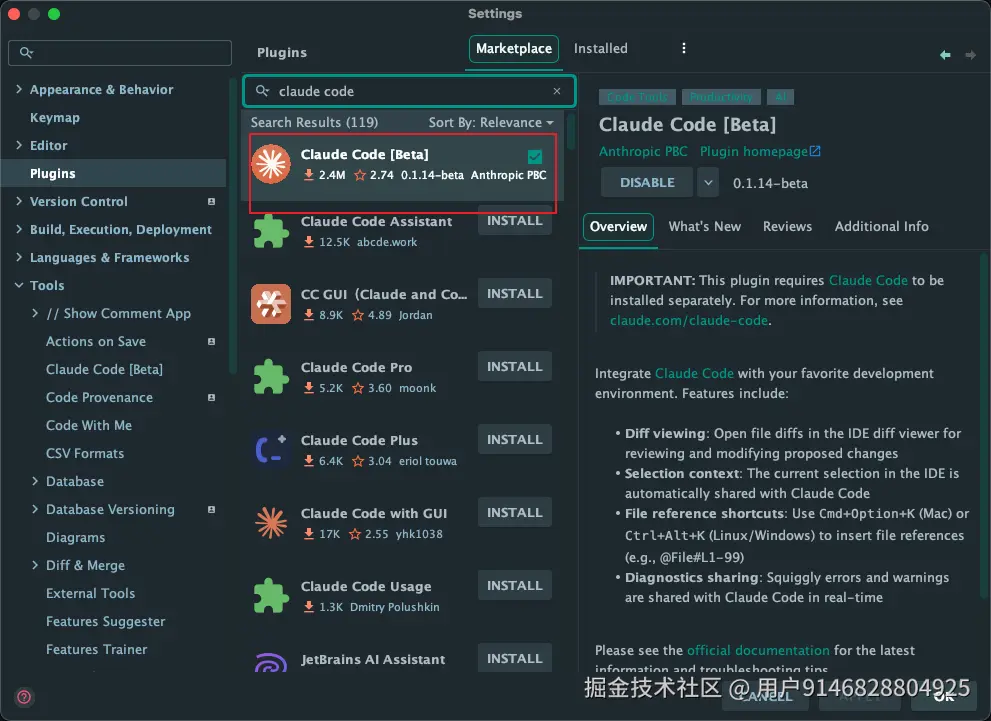Expand the Editor settings section

pos(19,145)
